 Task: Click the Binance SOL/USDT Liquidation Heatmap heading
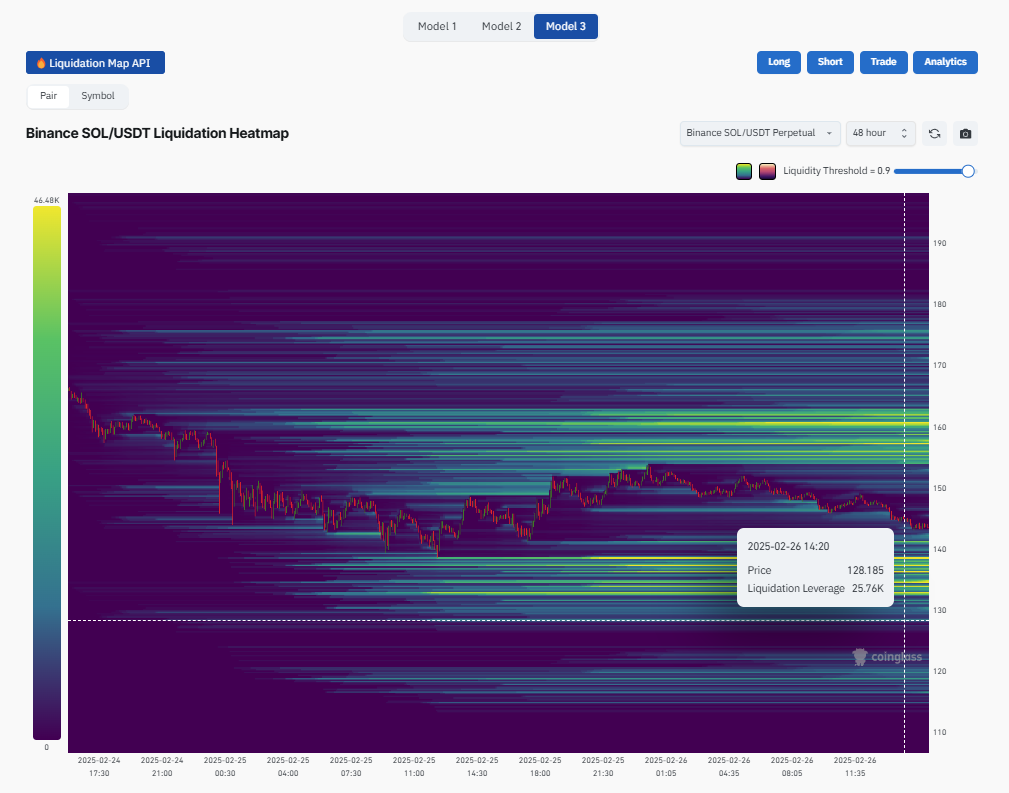click(157, 133)
